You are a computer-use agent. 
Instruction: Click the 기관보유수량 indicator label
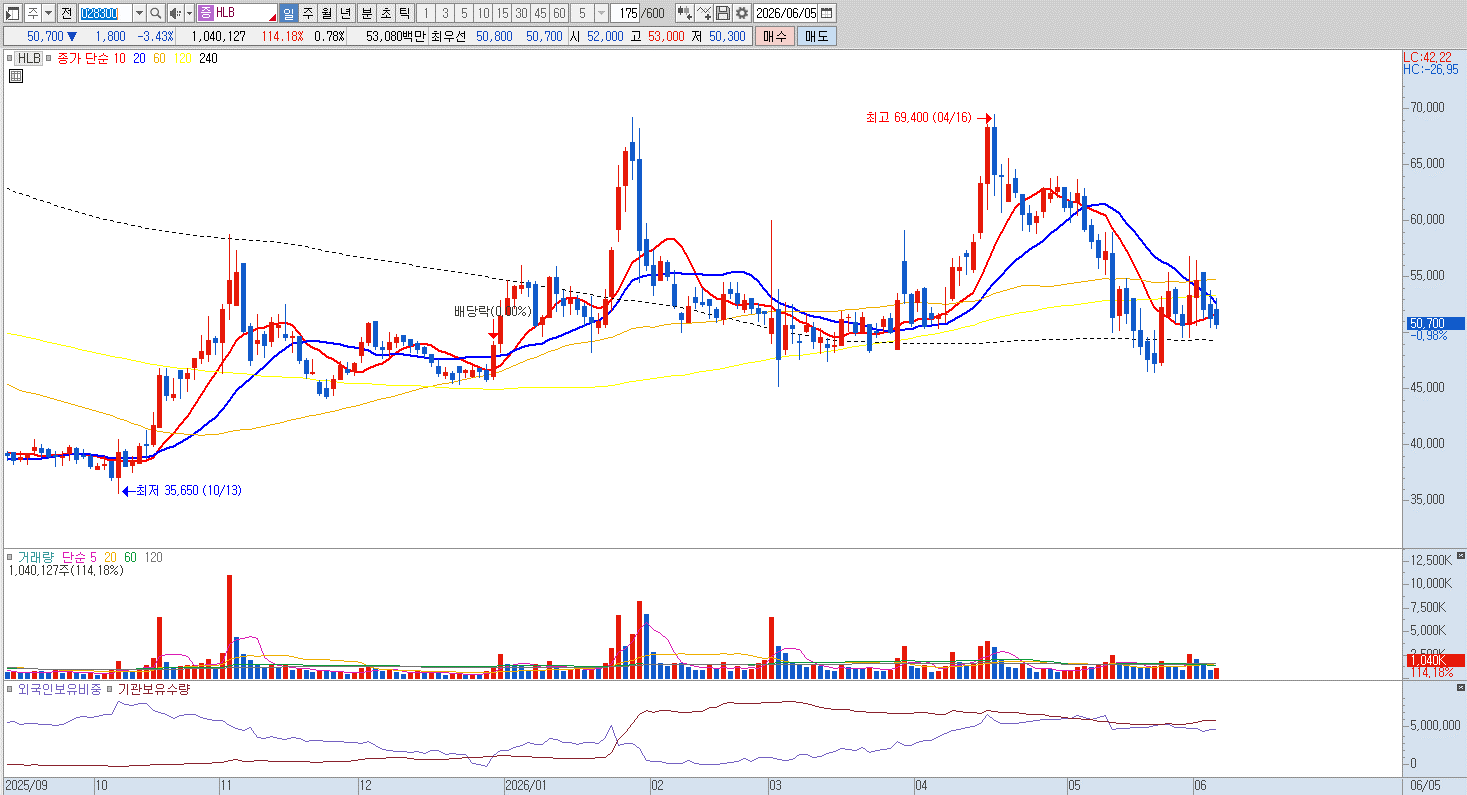click(154, 689)
